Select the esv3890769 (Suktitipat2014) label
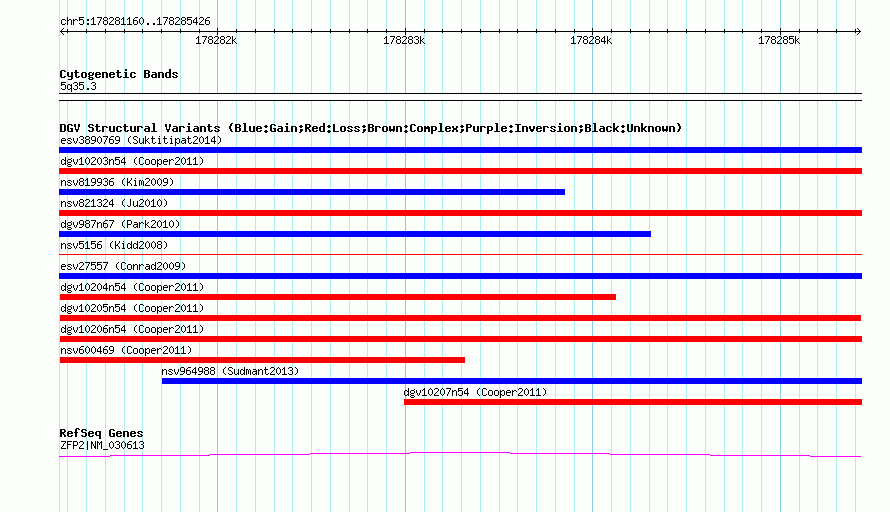 coord(141,140)
